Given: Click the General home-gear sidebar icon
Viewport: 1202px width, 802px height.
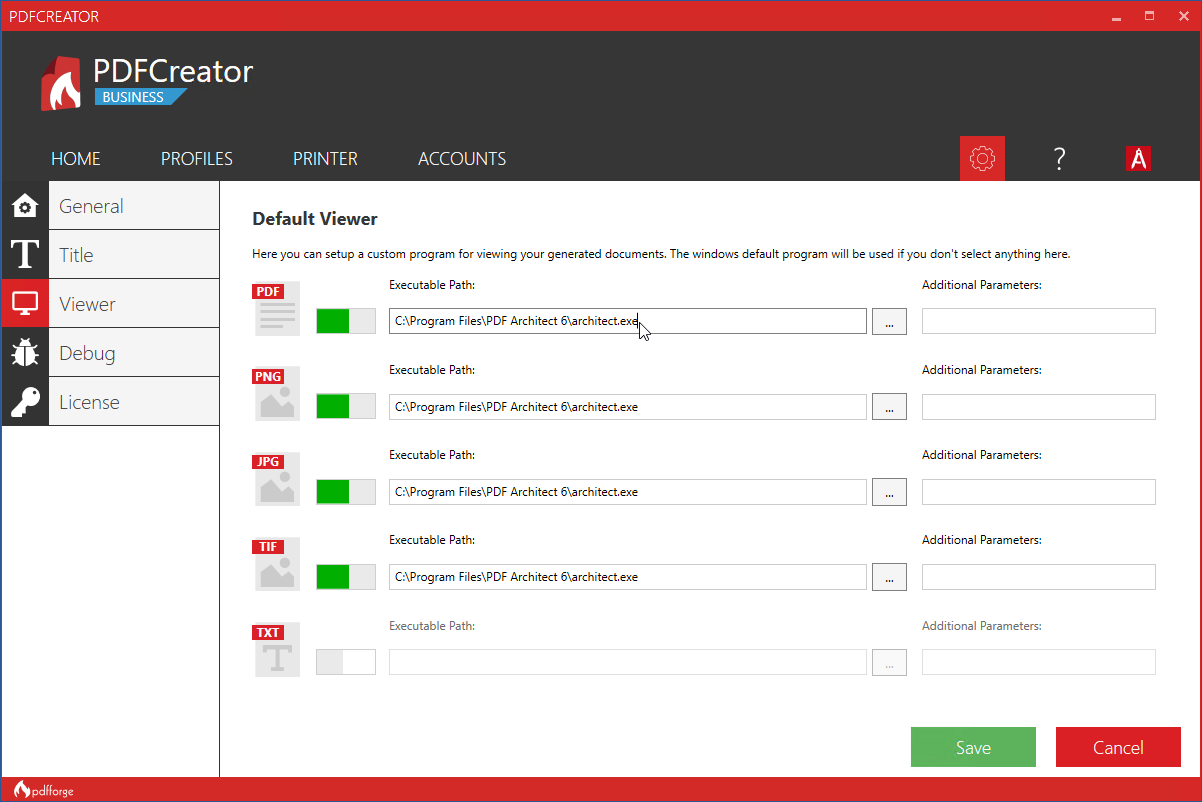Looking at the screenshot, I should 25,206.
